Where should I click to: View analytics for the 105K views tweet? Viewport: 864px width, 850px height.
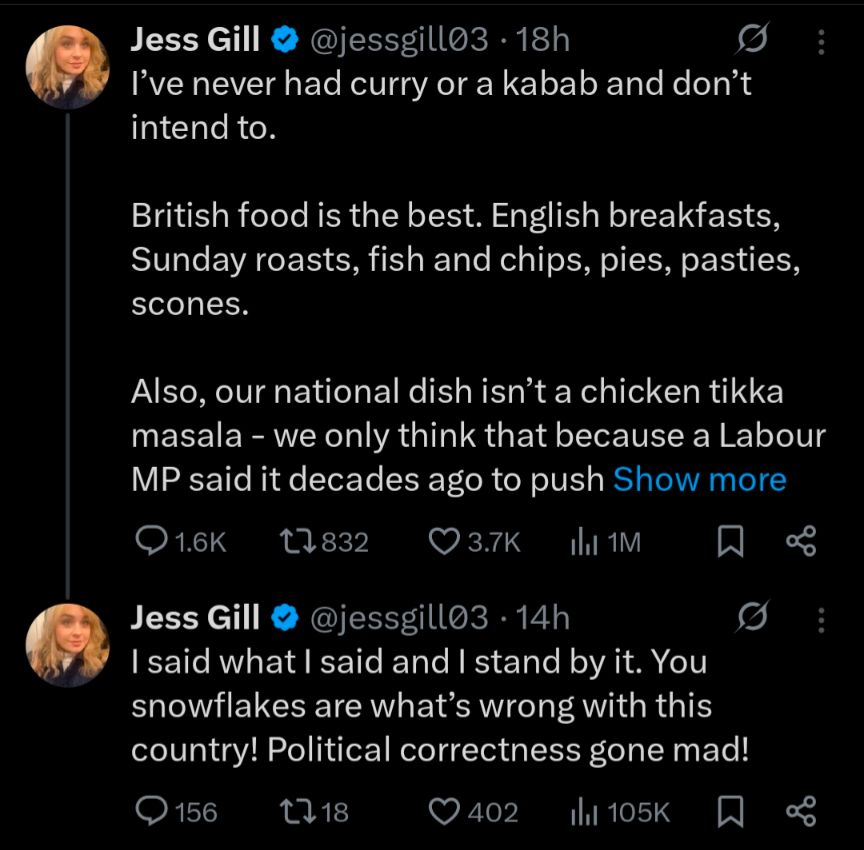(x=583, y=811)
